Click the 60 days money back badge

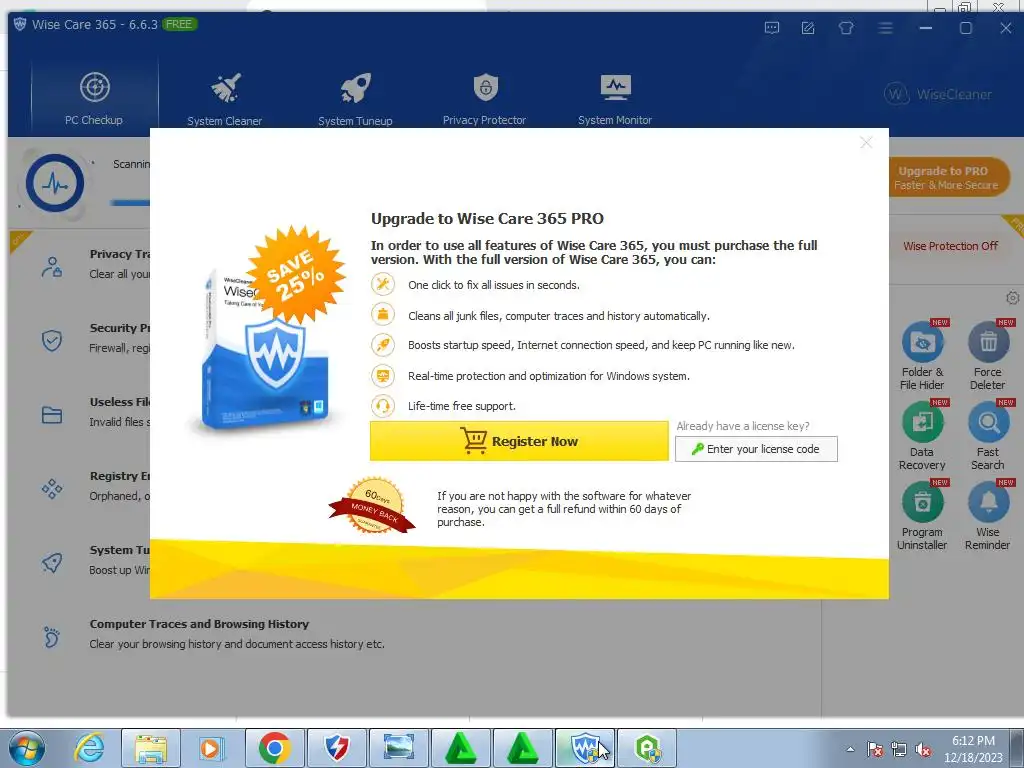tap(373, 505)
